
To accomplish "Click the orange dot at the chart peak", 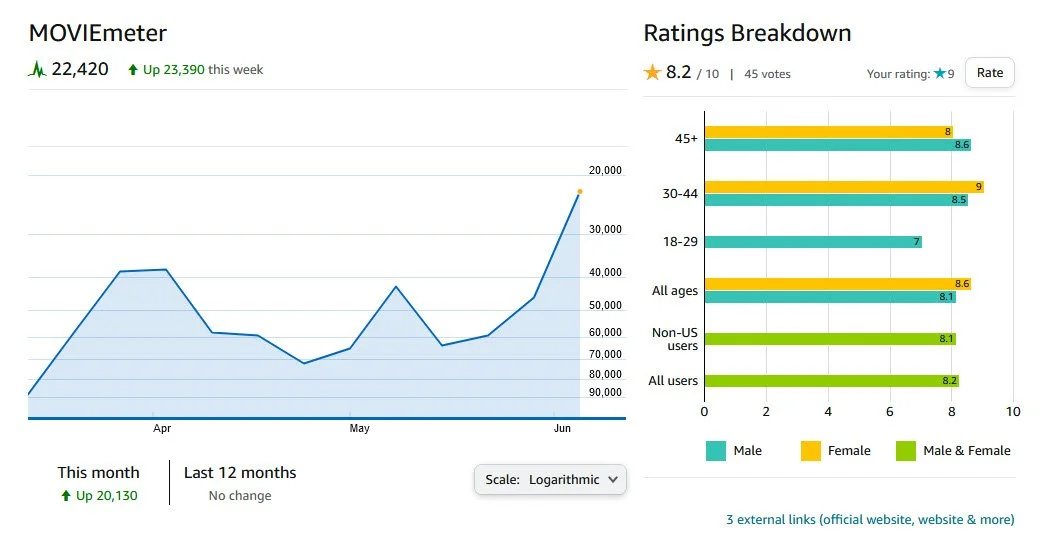I will pyautogui.click(x=579, y=192).
